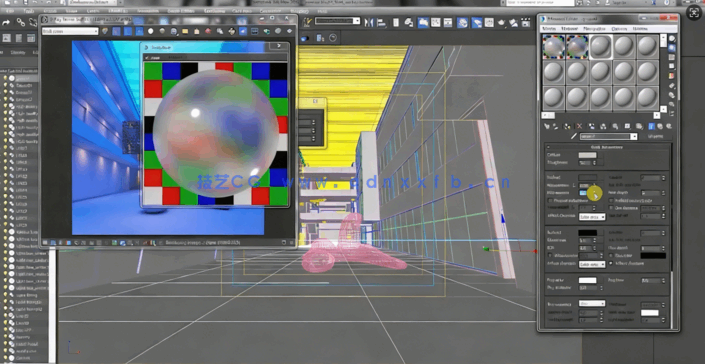
Task: Click Make Unique icon in Material Editor
Action: [603, 126]
